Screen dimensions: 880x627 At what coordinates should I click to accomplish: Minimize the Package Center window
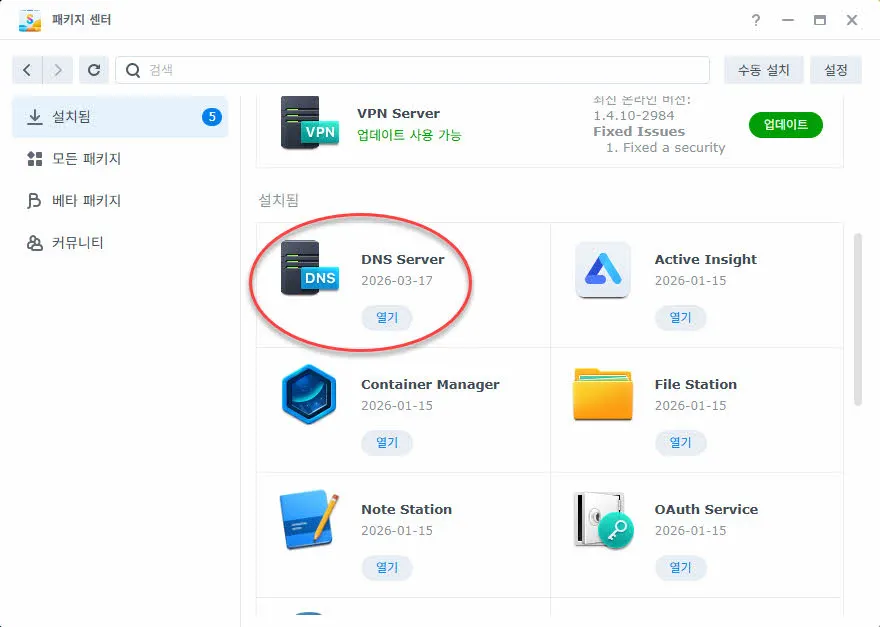coord(788,20)
